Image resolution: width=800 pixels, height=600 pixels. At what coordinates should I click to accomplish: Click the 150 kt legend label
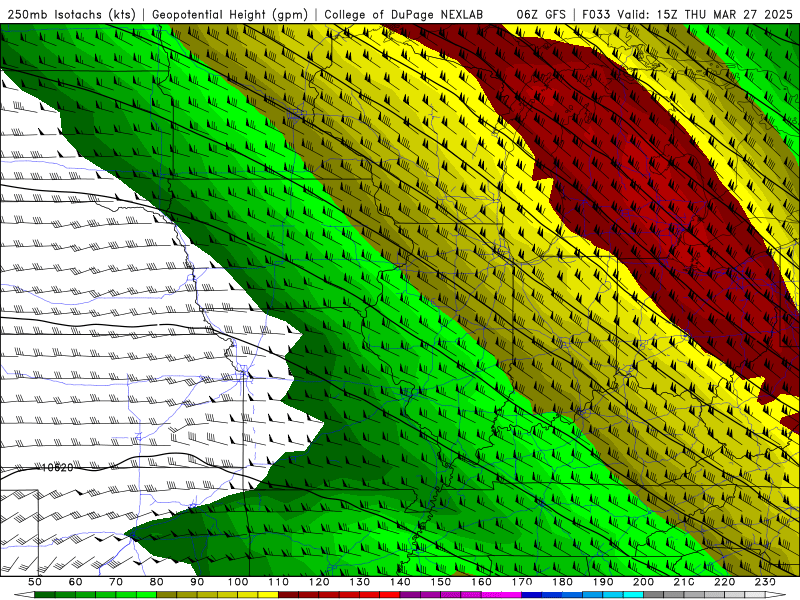(441, 582)
